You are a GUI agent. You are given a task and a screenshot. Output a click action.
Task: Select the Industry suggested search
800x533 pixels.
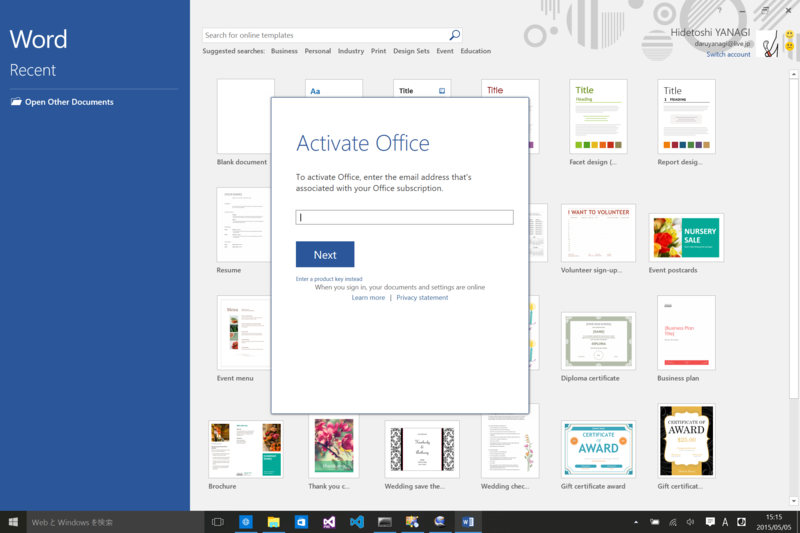pyautogui.click(x=351, y=51)
